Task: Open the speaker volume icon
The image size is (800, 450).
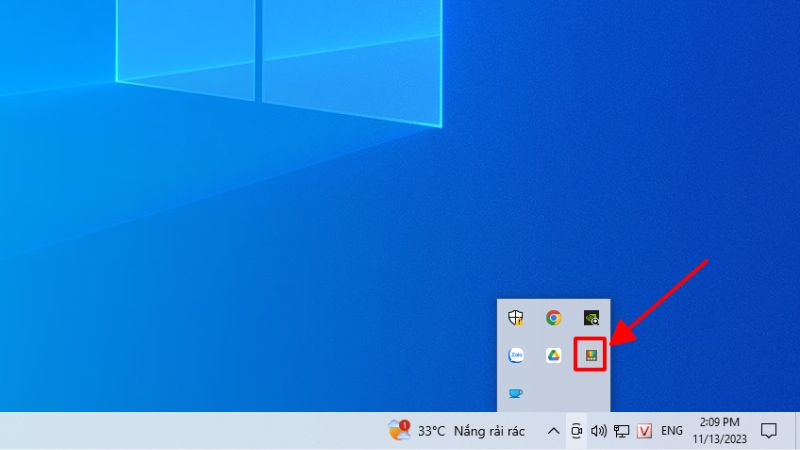Action: pyautogui.click(x=598, y=431)
